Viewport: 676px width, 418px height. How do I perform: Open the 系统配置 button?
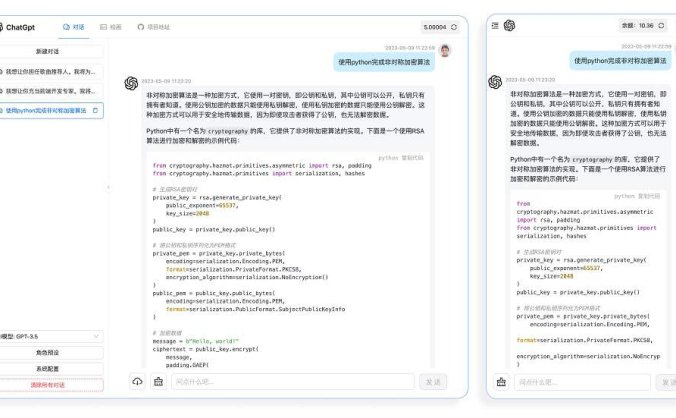(51, 369)
